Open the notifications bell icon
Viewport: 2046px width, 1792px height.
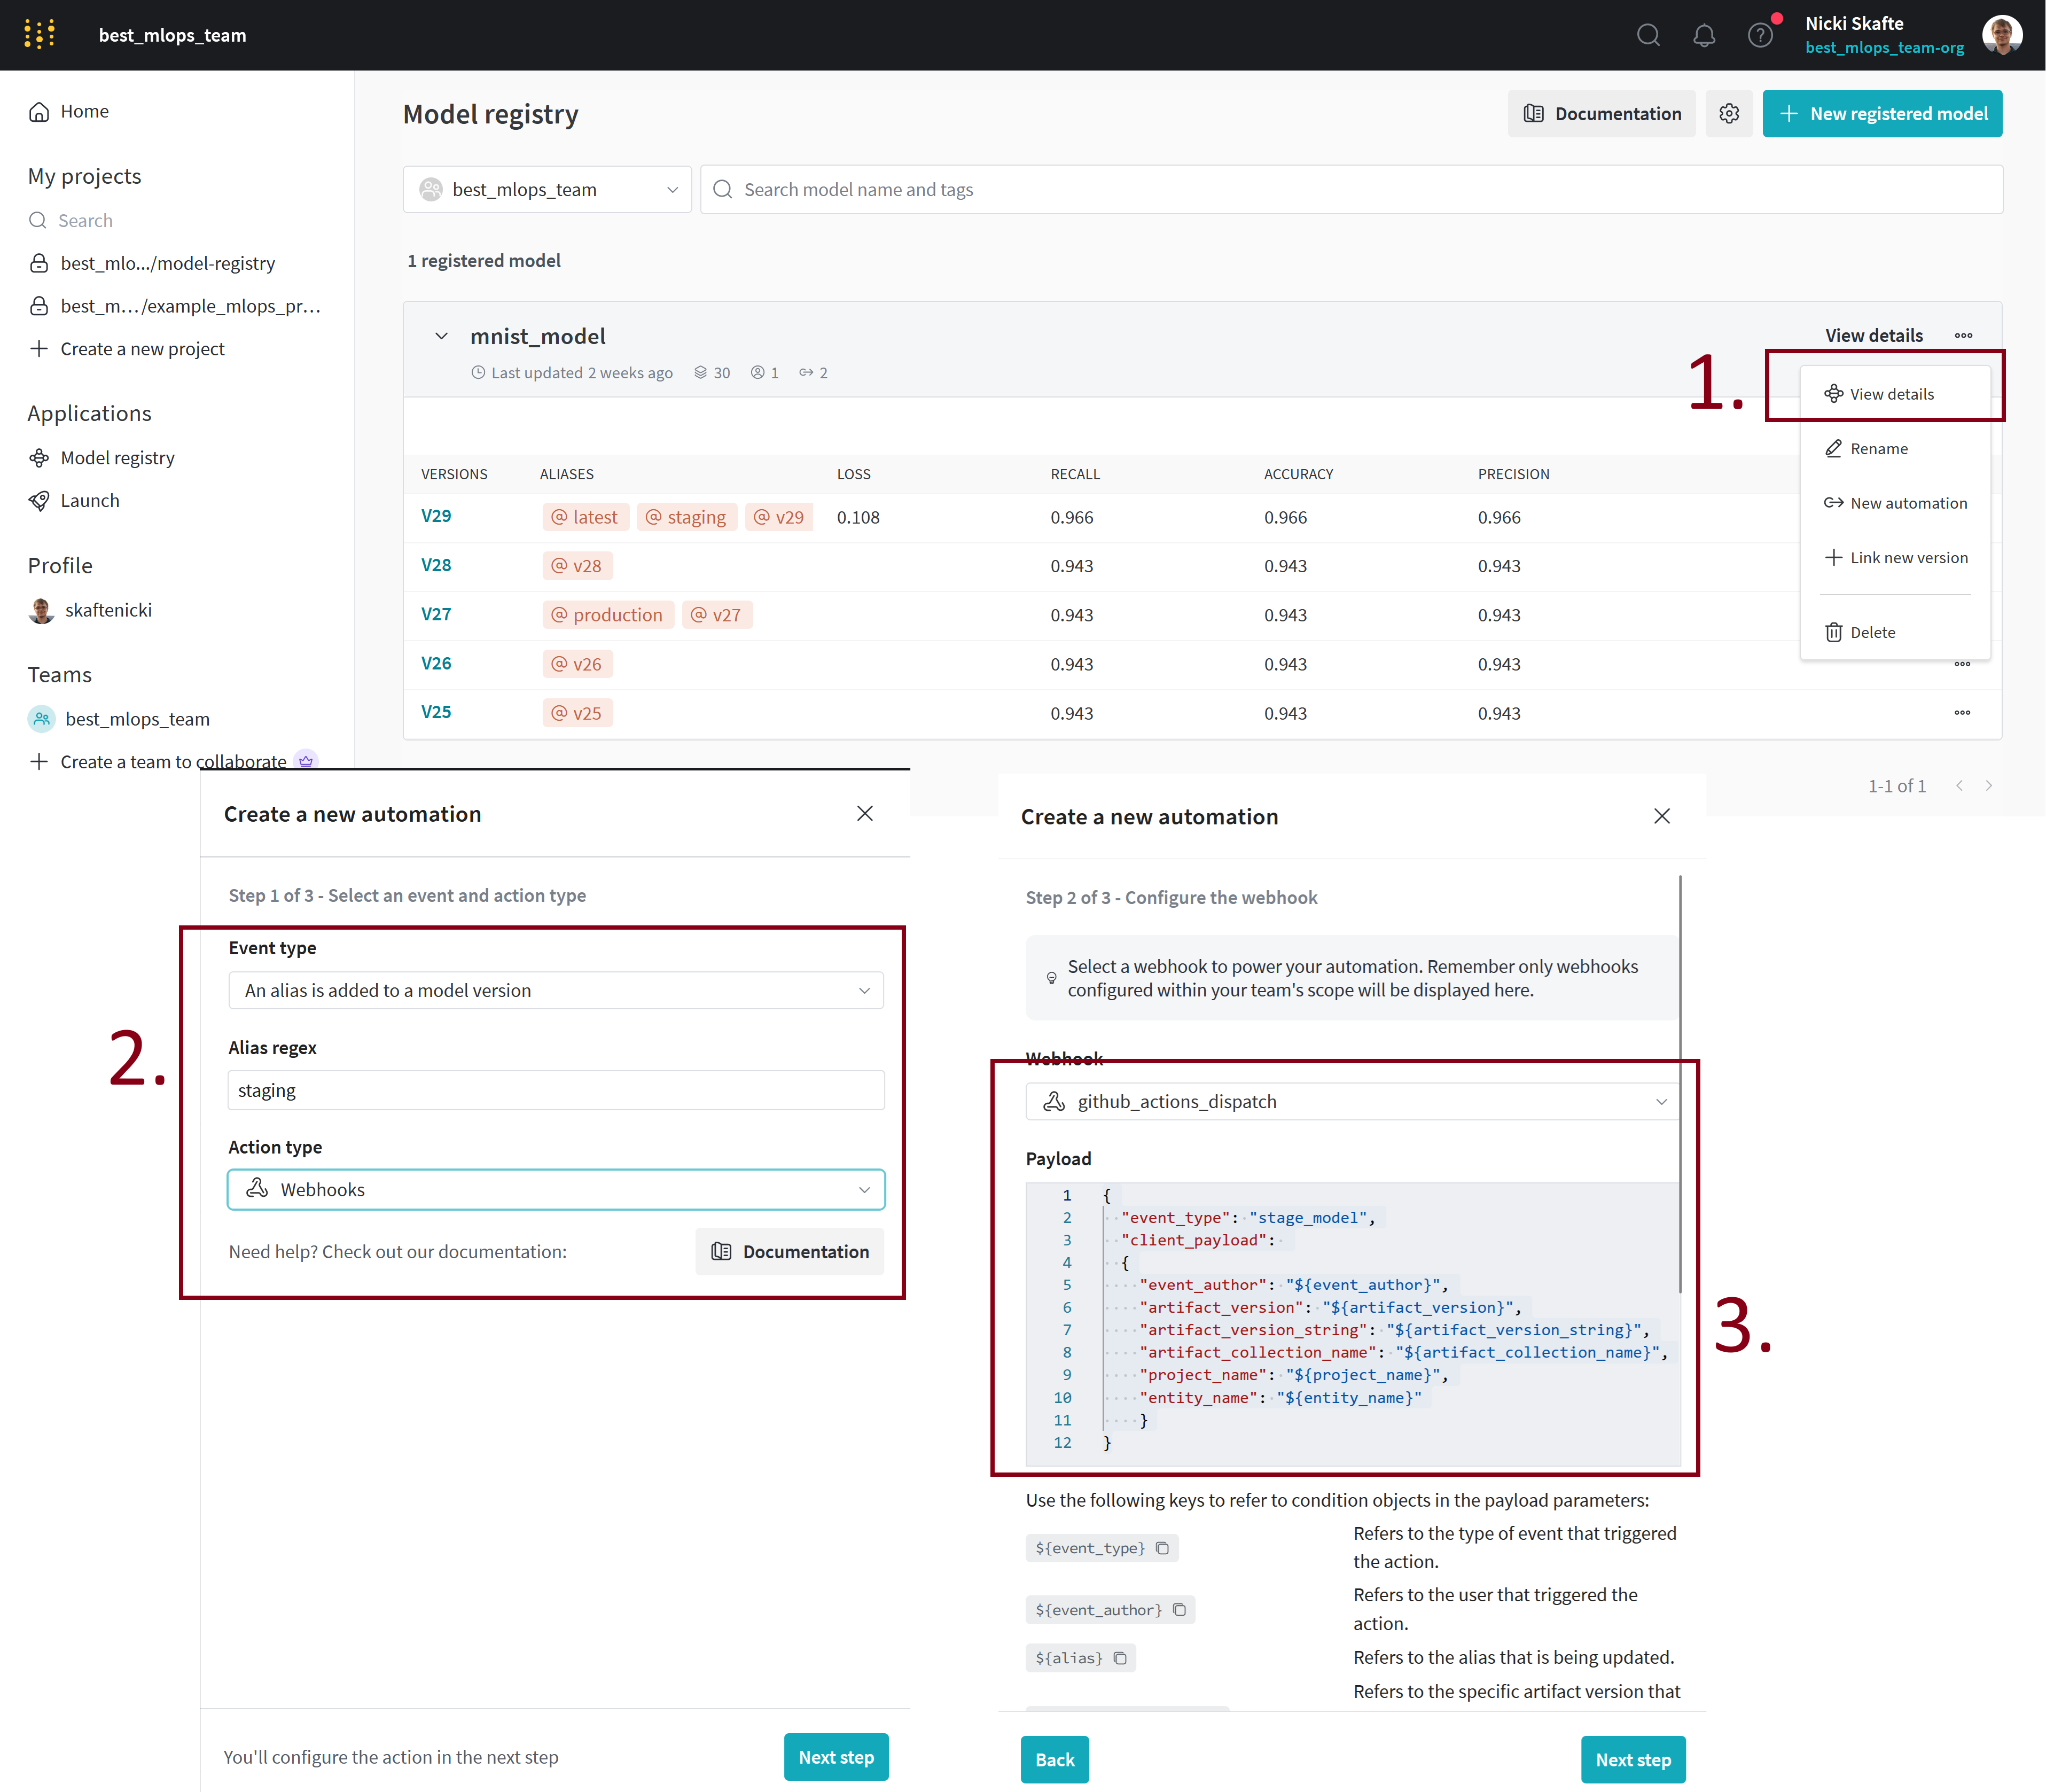coord(1704,36)
